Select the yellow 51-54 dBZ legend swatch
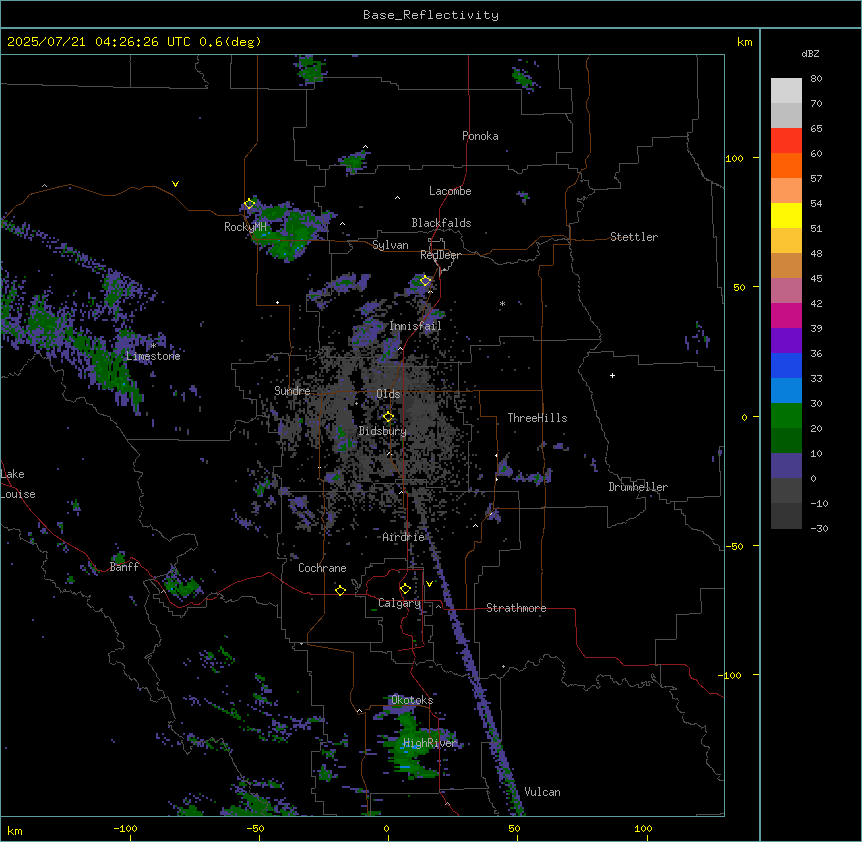Viewport: 862px width, 842px height. [786, 215]
